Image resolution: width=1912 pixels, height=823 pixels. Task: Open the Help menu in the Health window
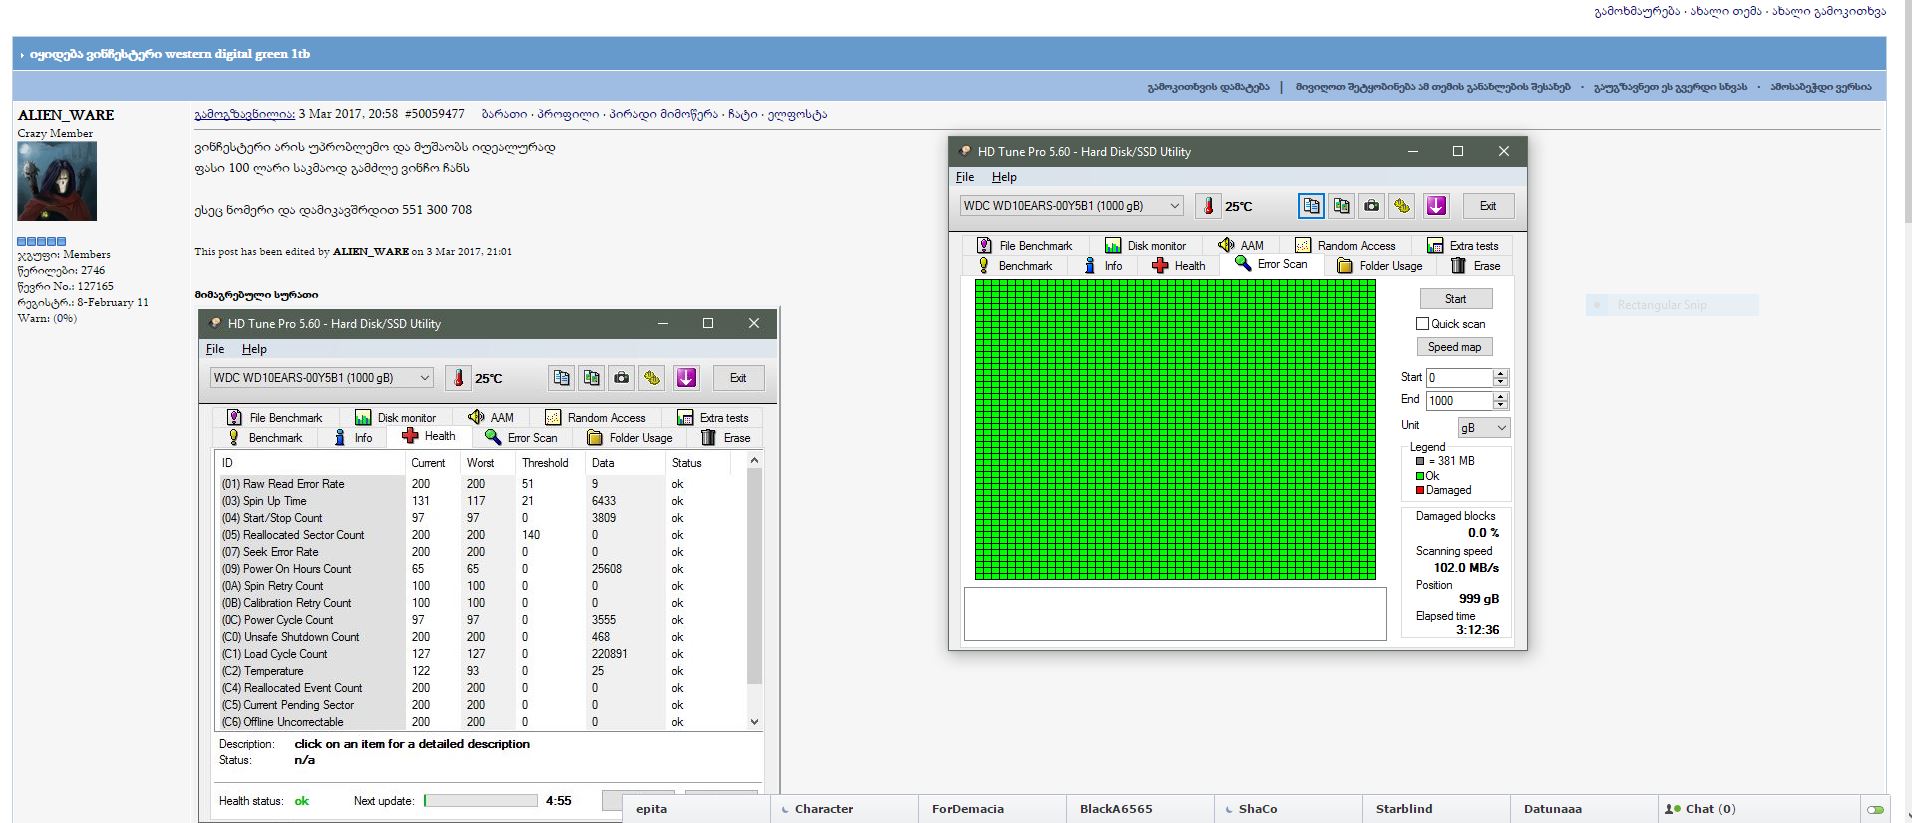[254, 349]
